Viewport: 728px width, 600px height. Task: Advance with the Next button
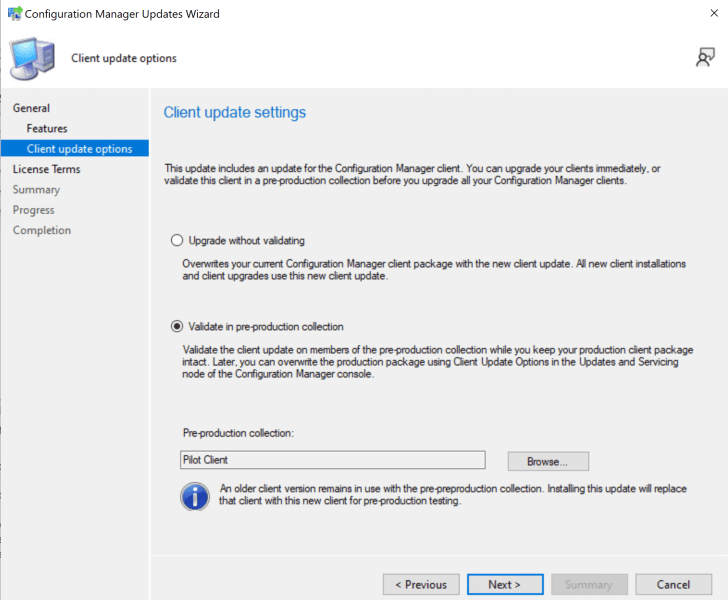point(505,584)
